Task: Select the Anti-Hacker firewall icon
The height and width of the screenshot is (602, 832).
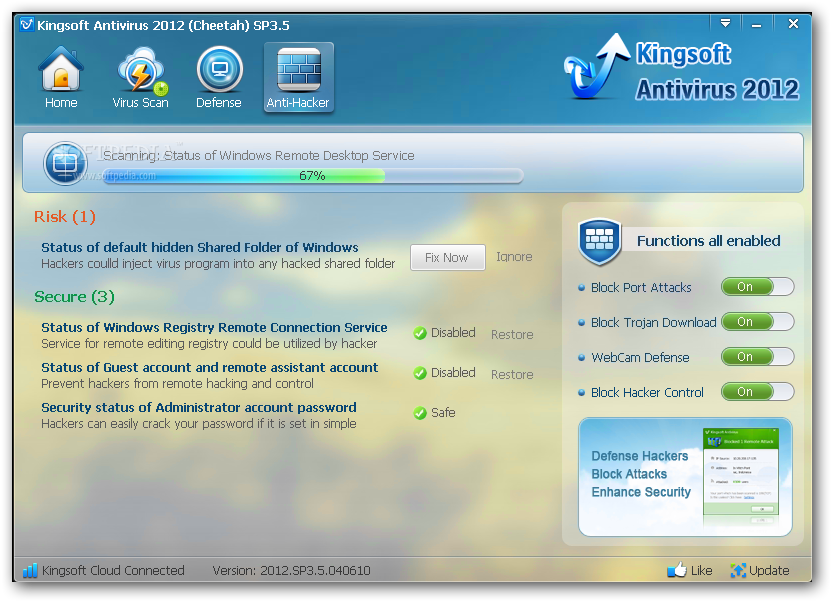Action: 299,69
